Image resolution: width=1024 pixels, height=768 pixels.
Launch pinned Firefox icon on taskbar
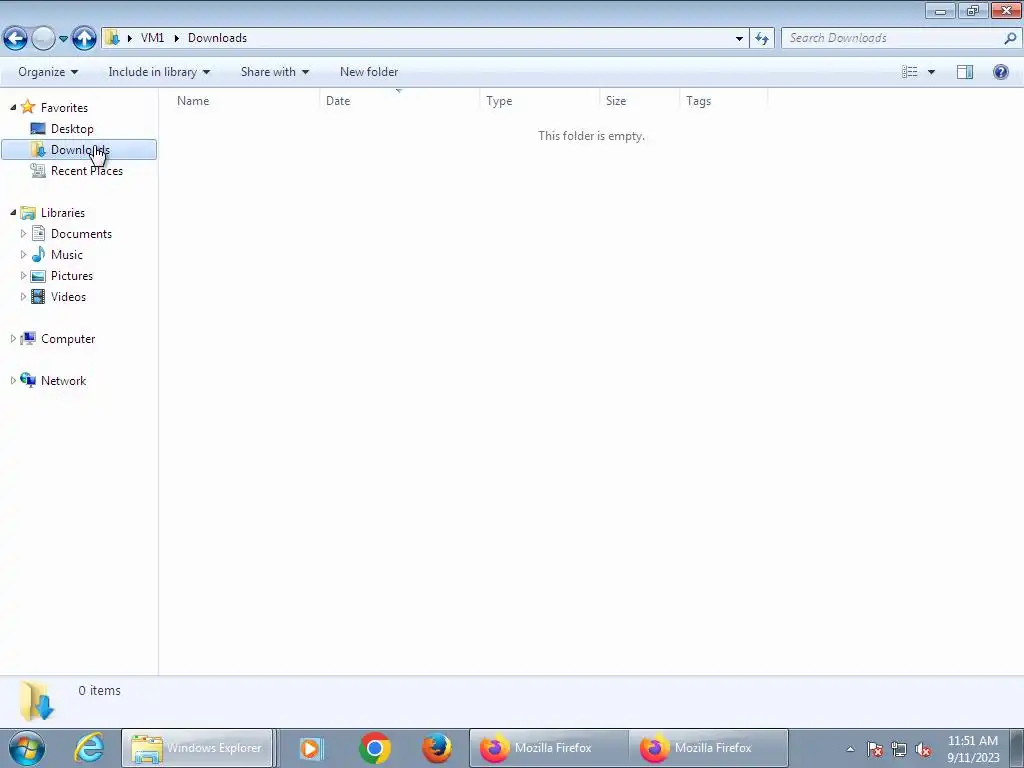[x=436, y=748]
